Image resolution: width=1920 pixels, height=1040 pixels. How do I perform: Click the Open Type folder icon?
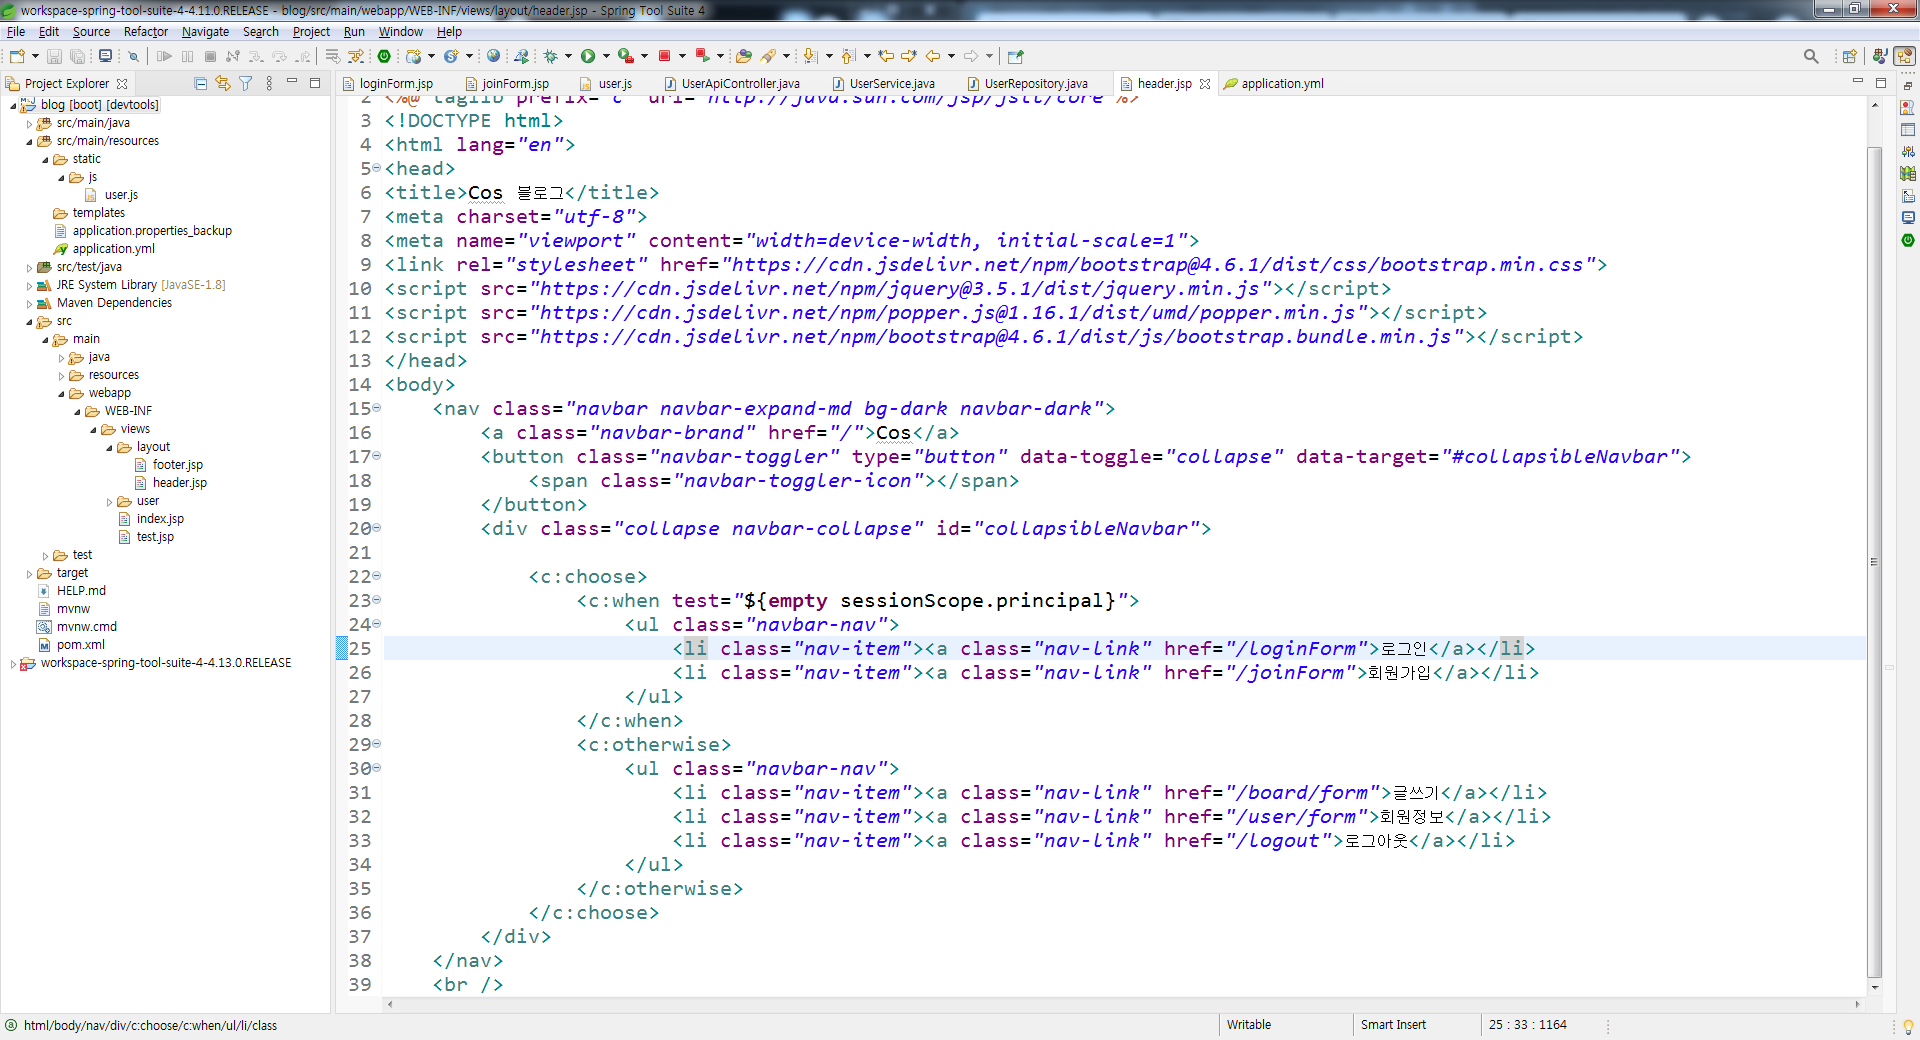(x=743, y=56)
